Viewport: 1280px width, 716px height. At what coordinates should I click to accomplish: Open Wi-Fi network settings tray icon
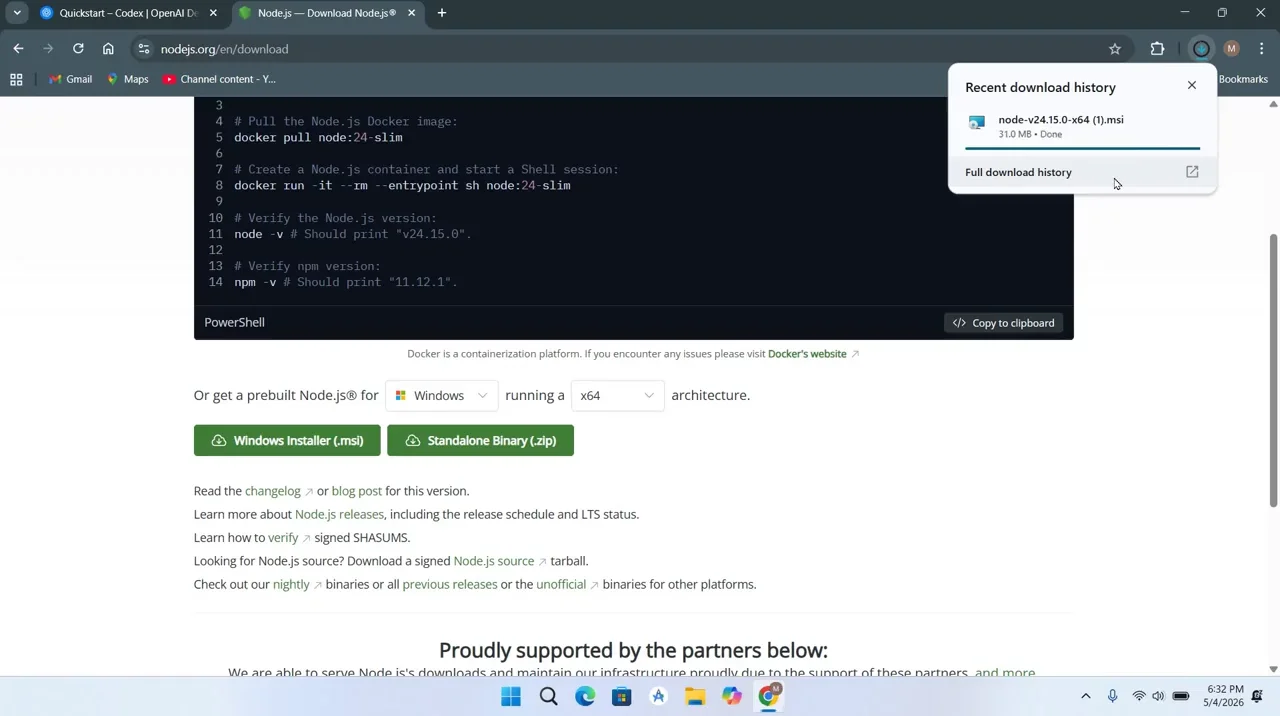pyautogui.click(x=1138, y=696)
